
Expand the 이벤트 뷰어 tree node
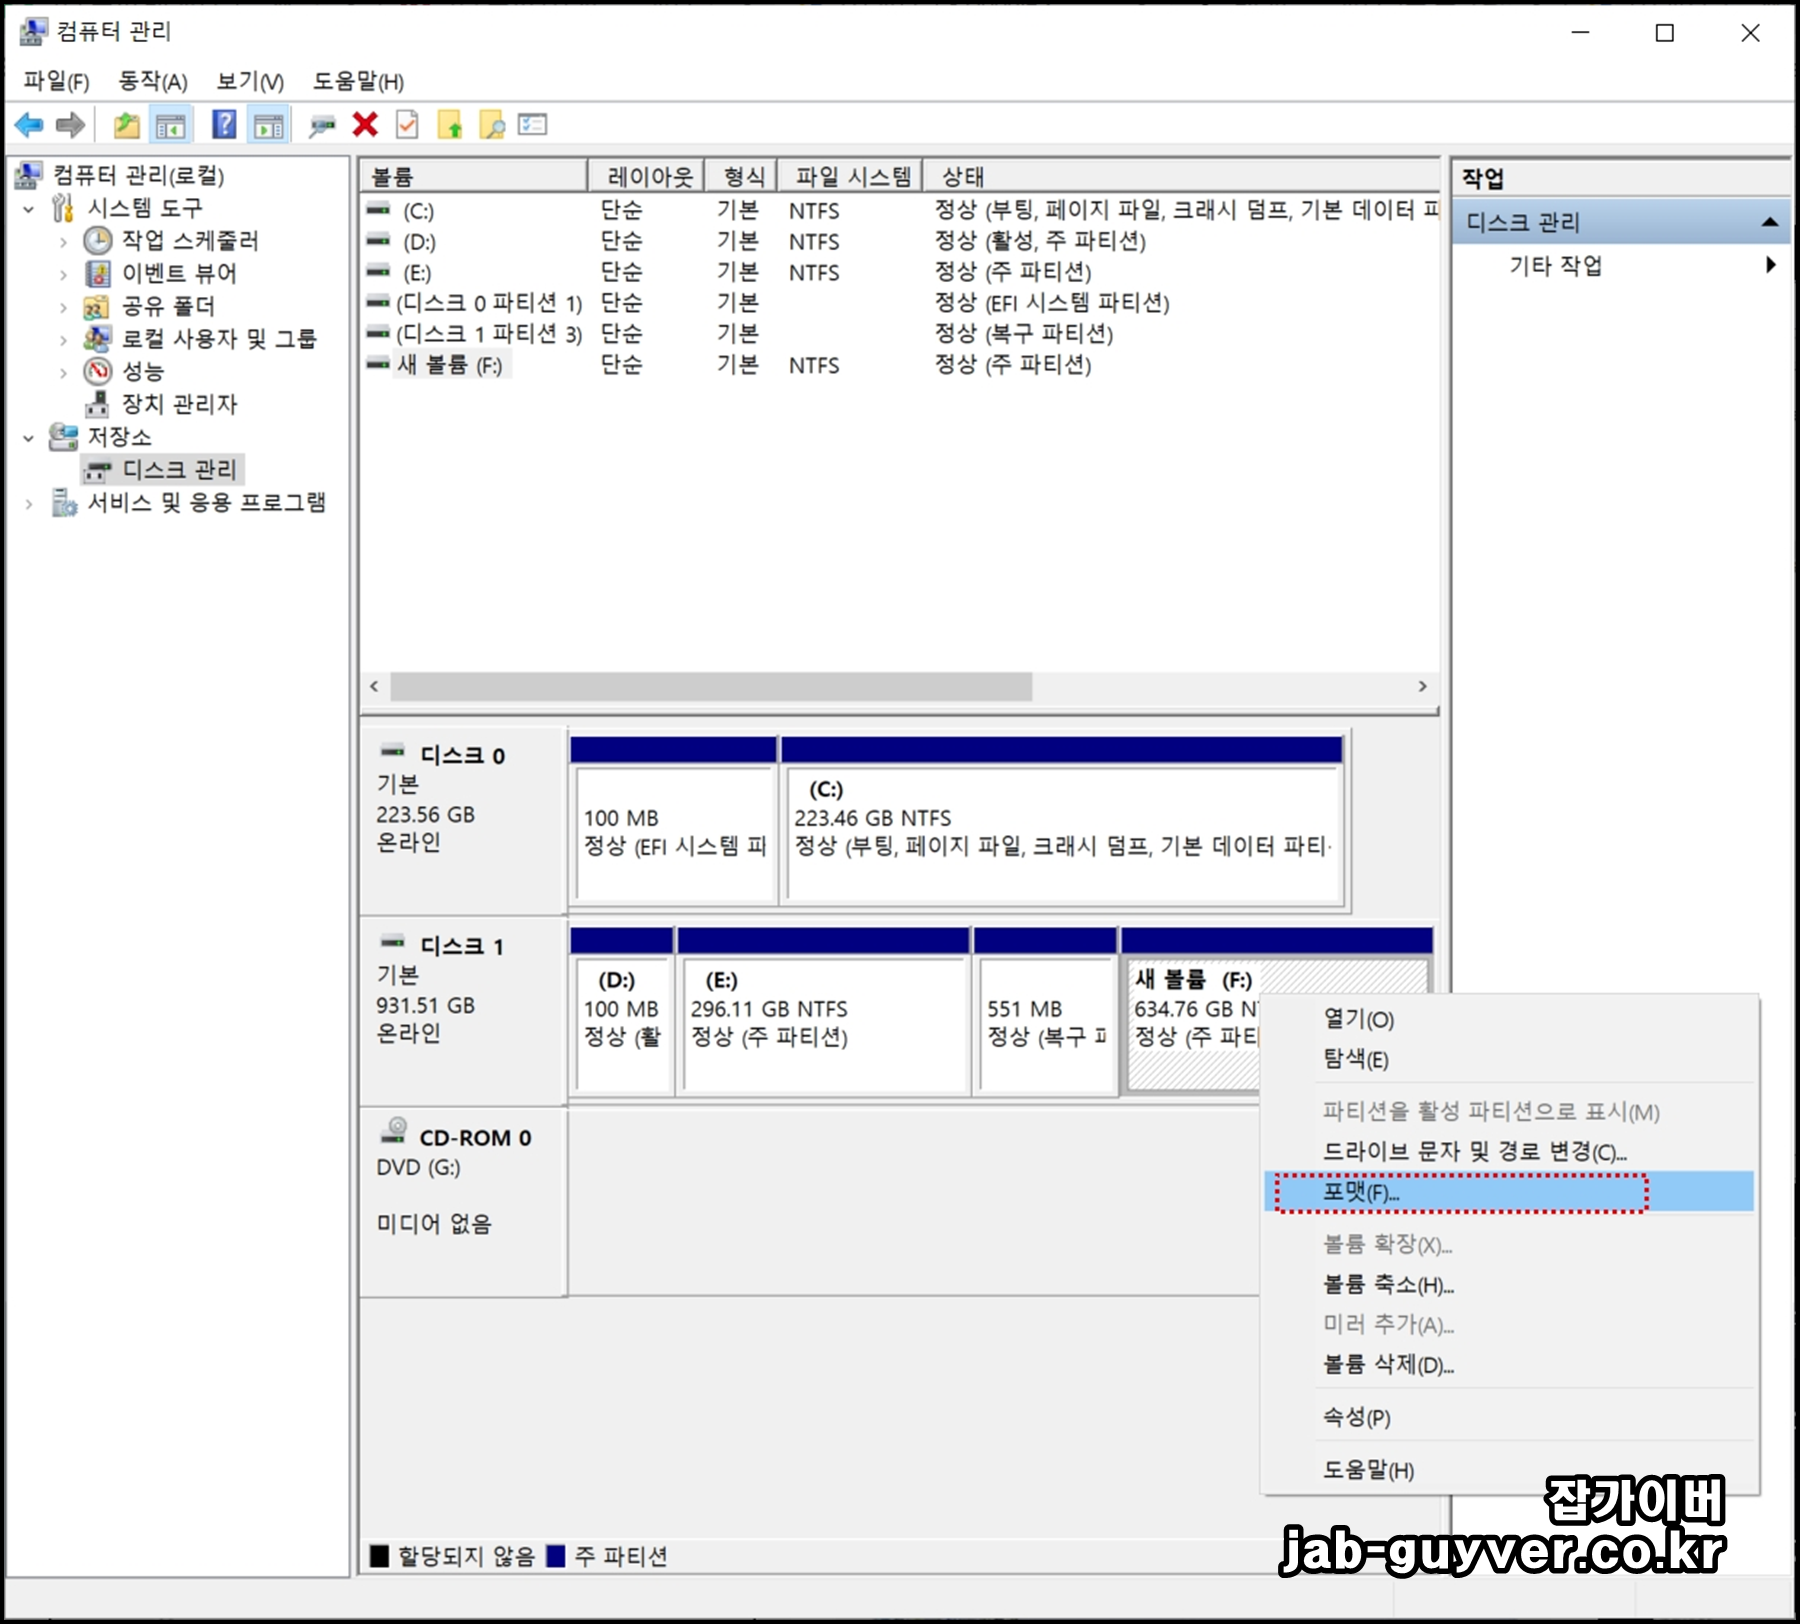62,273
